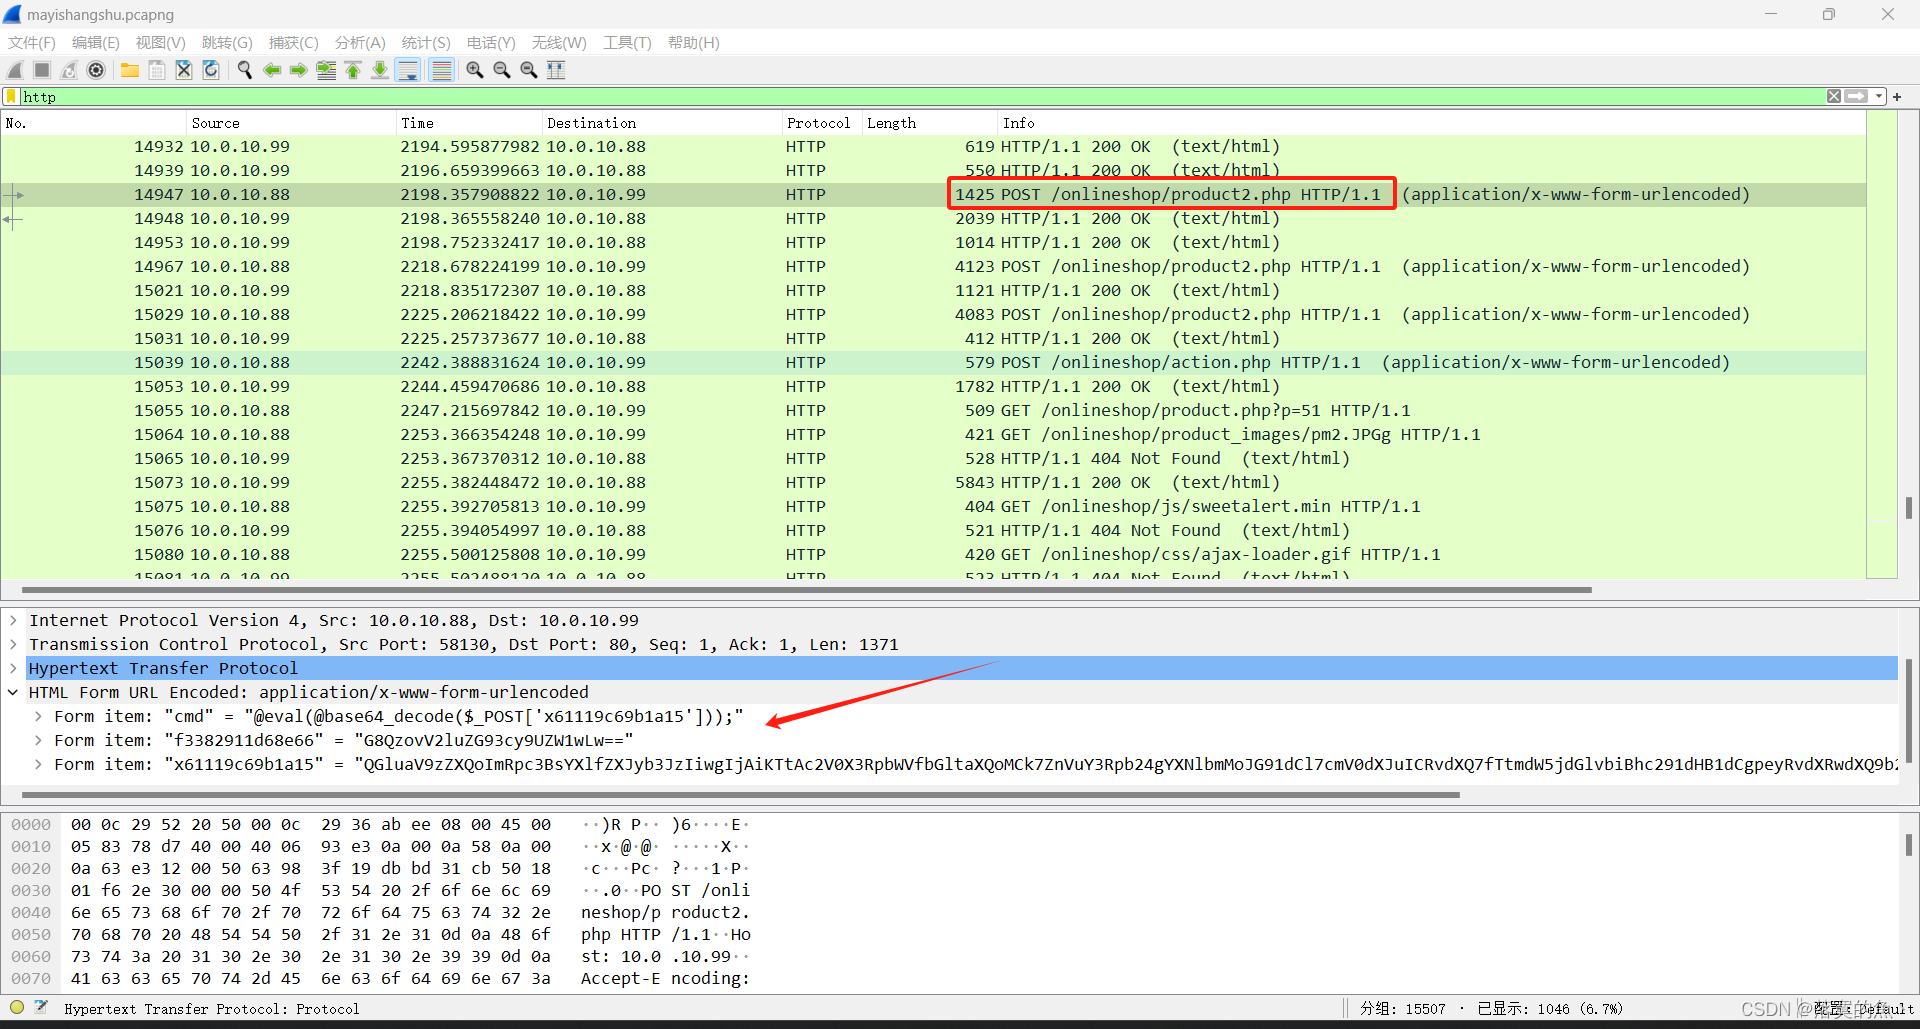1920x1029 pixels.
Task: Open the 帮助(H) menu
Action: pyautogui.click(x=694, y=43)
